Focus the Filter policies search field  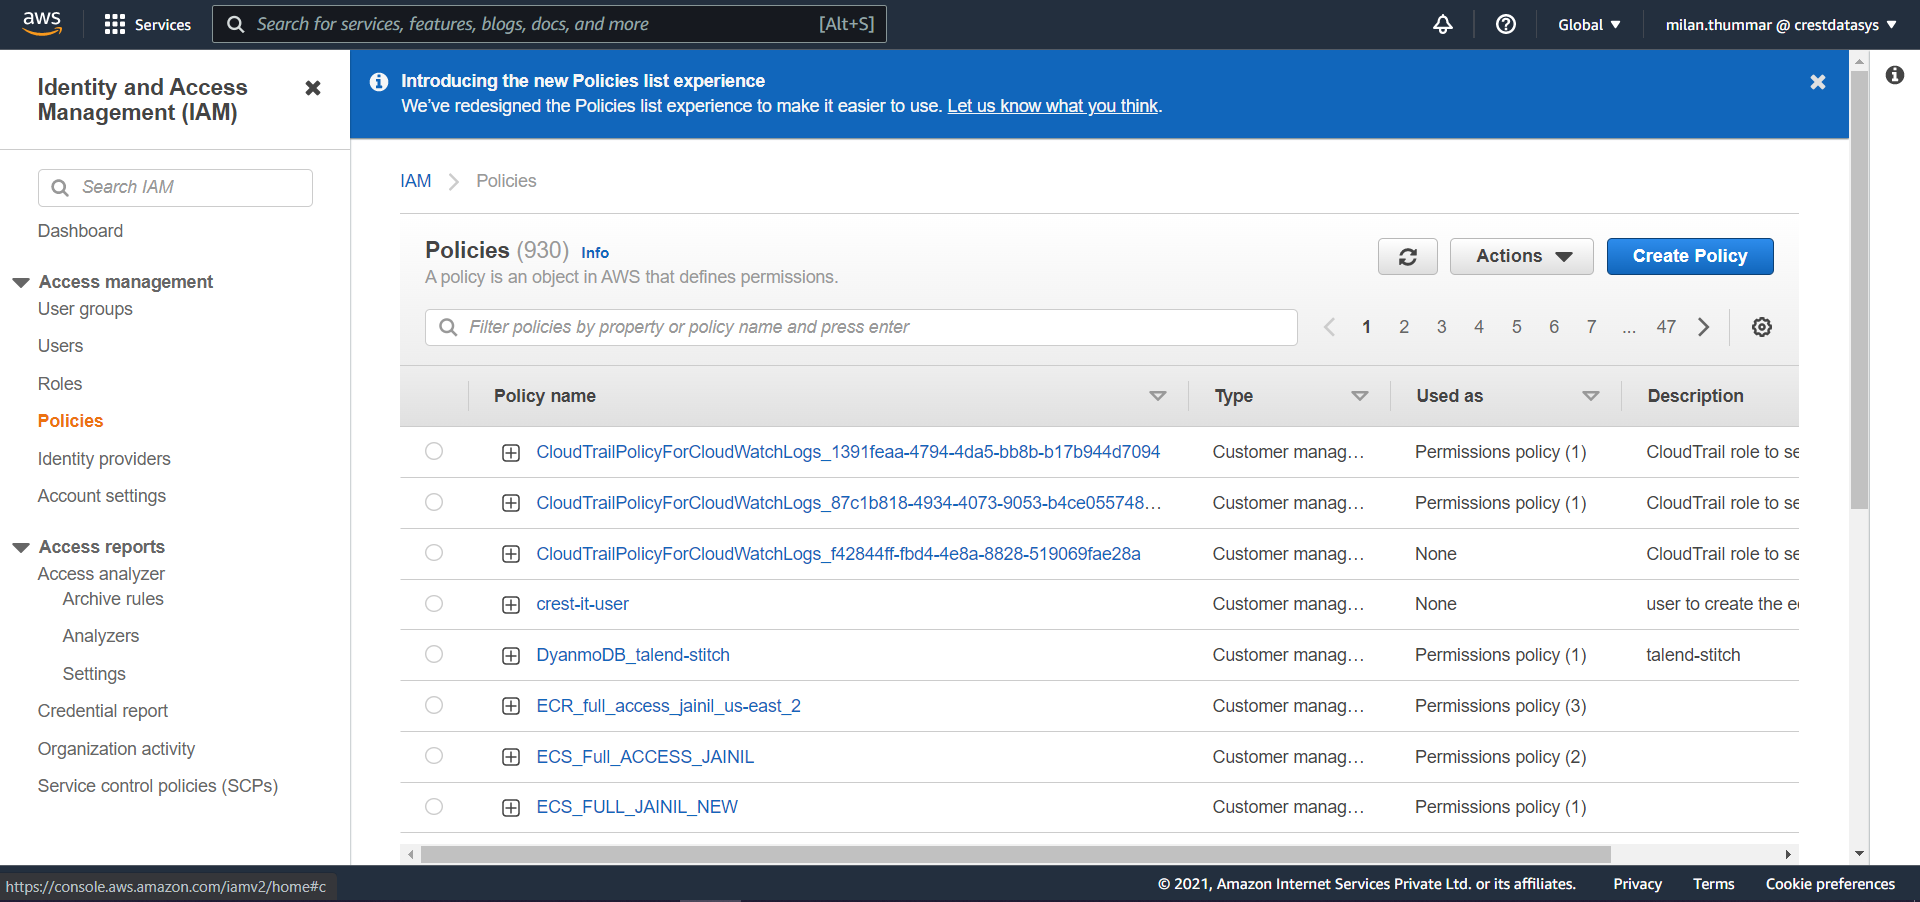tap(861, 327)
